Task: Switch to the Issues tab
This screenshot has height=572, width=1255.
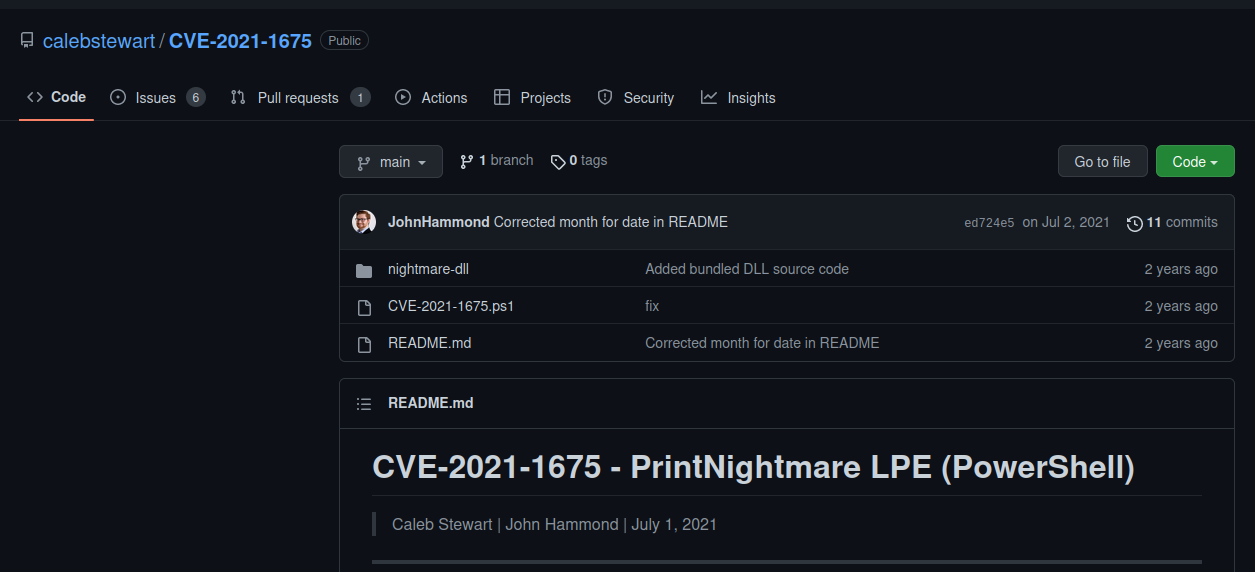Action: point(158,98)
